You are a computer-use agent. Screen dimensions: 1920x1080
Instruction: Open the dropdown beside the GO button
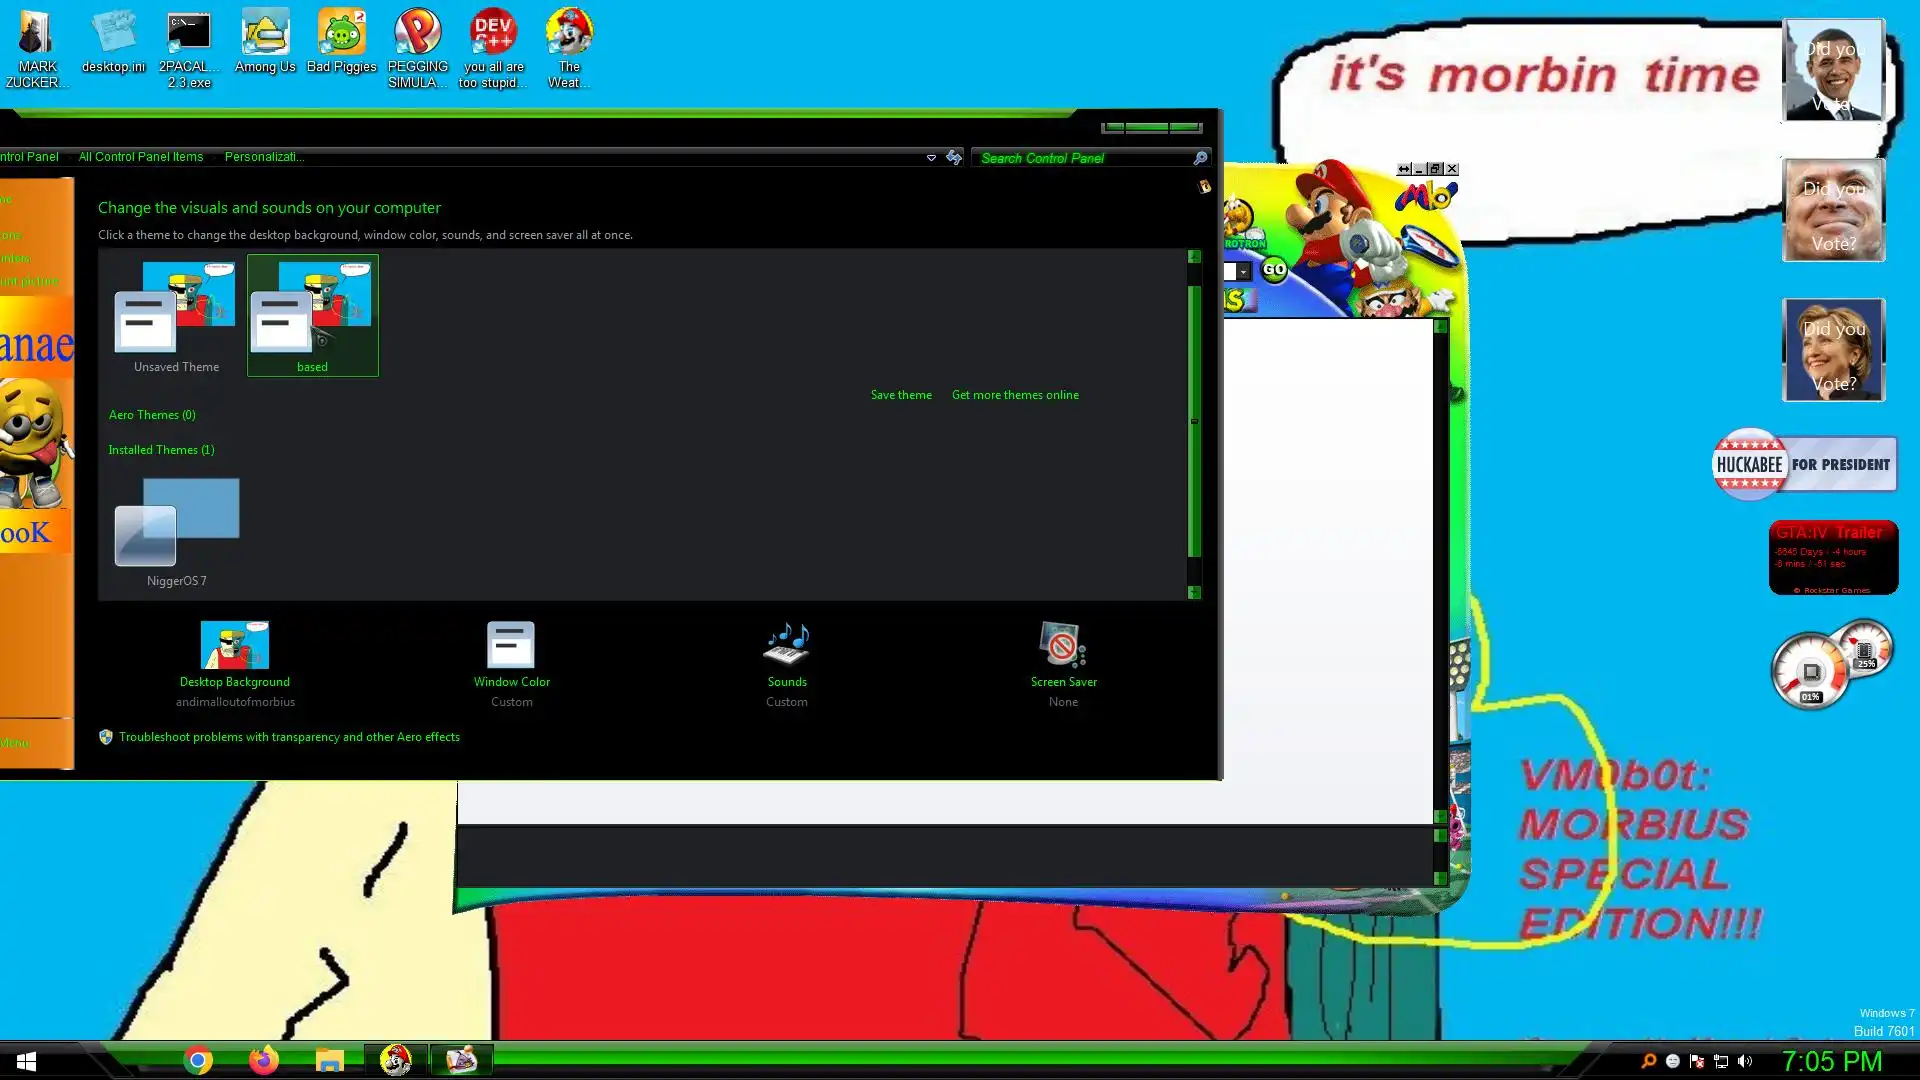1243,271
